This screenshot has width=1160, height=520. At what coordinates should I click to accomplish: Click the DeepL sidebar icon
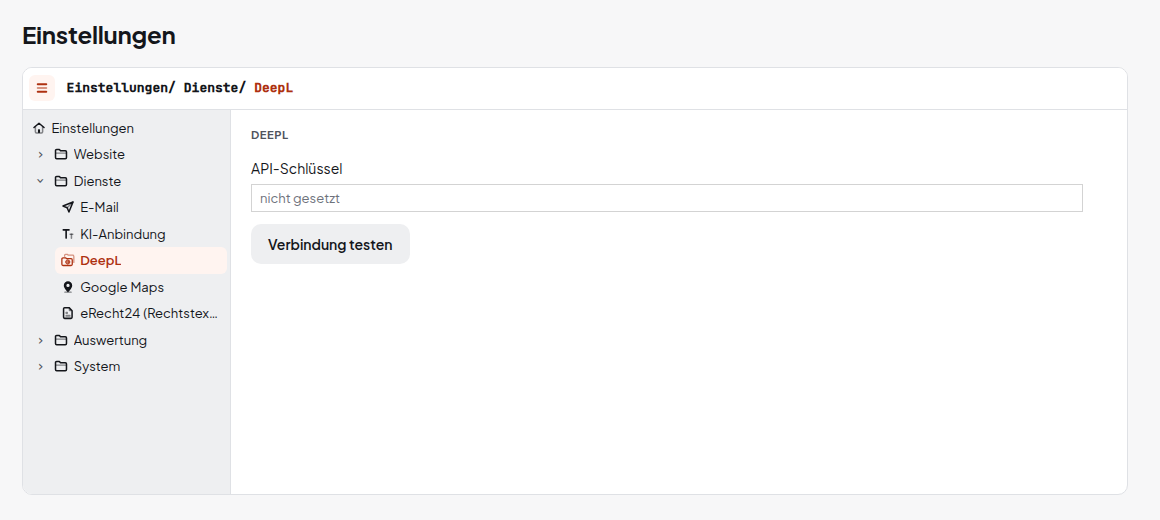[x=68, y=260]
